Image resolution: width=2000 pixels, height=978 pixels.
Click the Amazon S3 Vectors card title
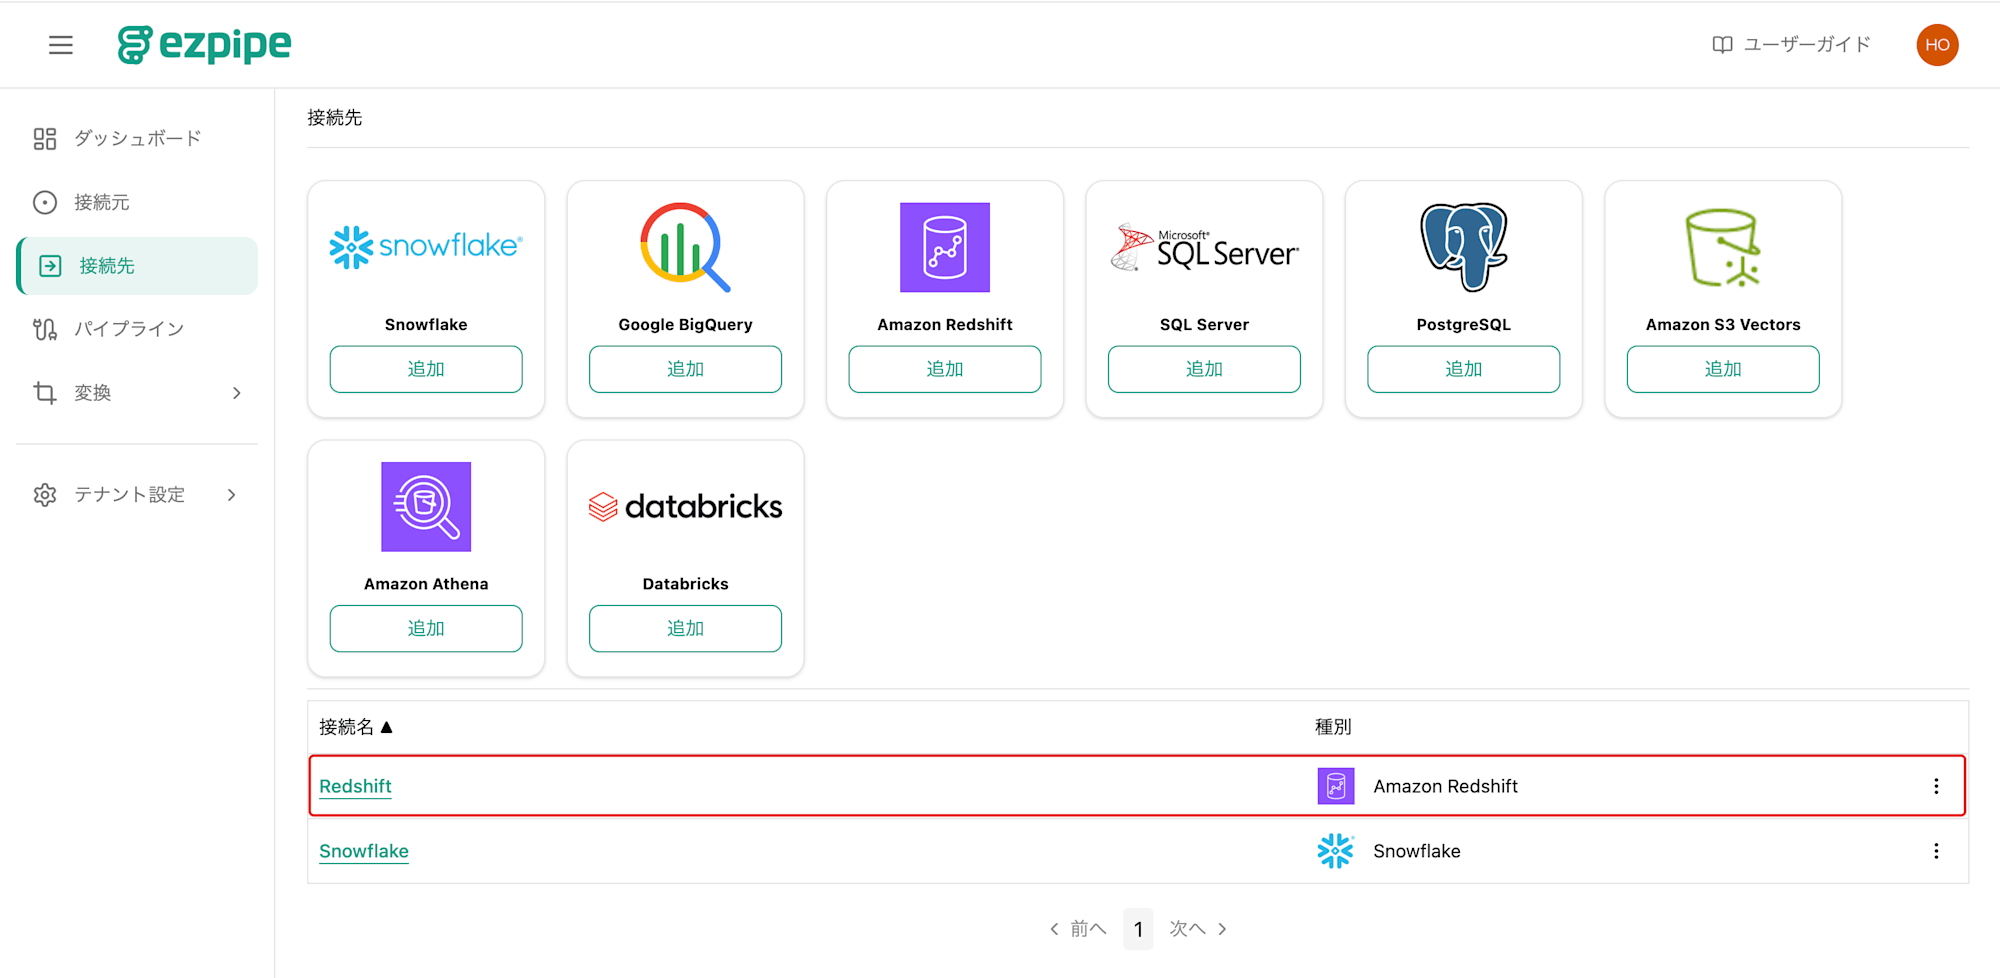tap(1723, 325)
